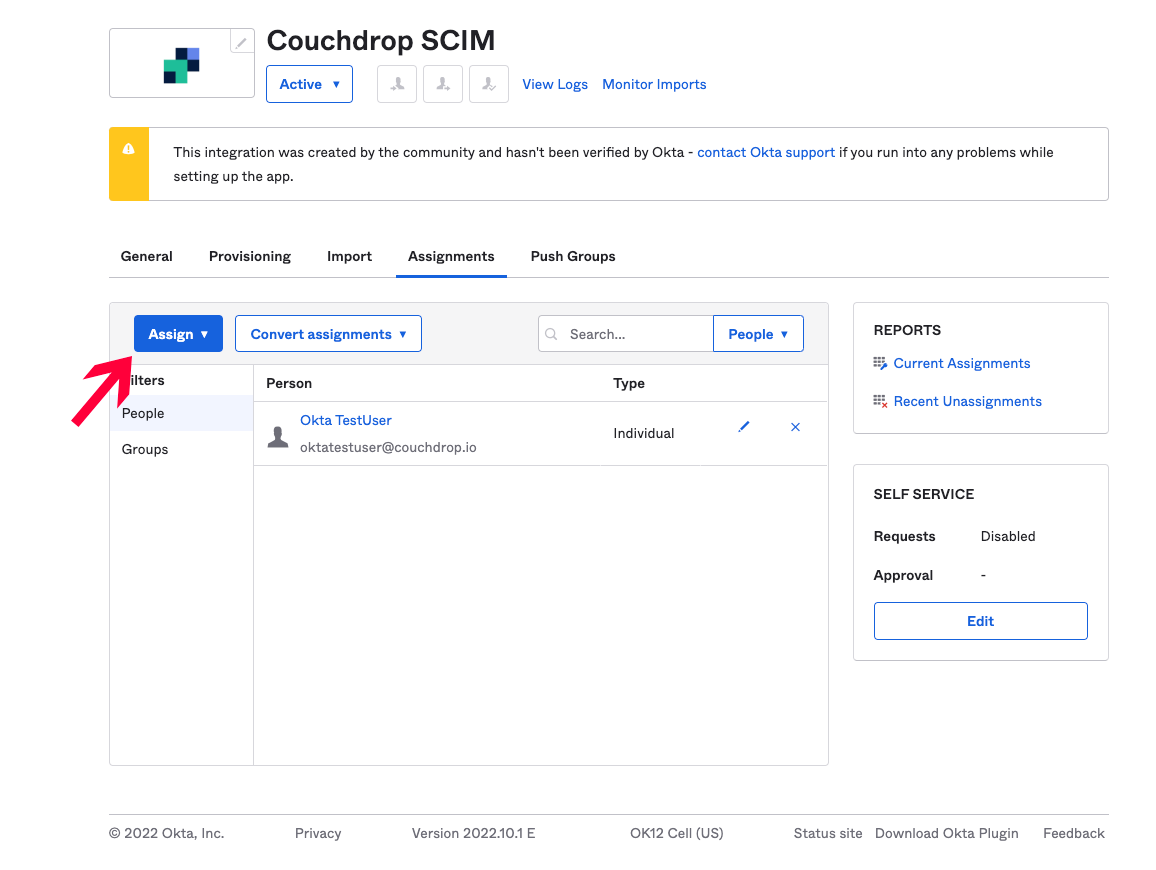Click the edit logo pencil icon
The image size is (1156, 870).
[242, 41]
